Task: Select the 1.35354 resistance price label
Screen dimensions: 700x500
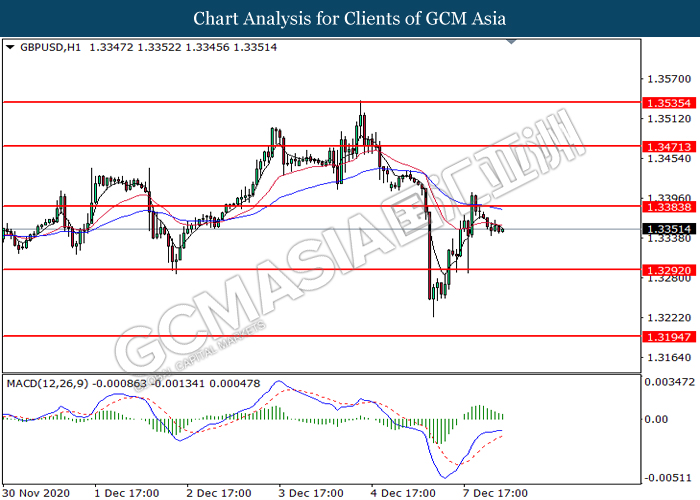Action: [x=669, y=103]
